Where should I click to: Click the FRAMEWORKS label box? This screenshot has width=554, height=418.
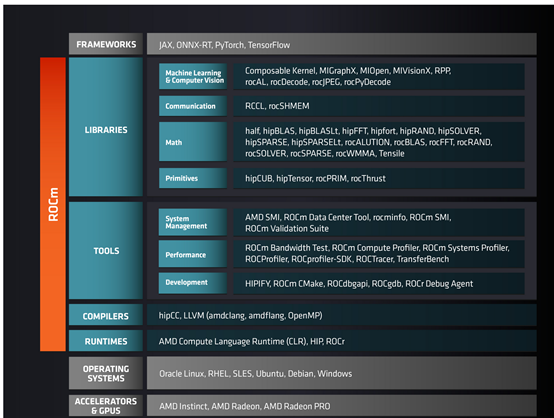(106, 44)
